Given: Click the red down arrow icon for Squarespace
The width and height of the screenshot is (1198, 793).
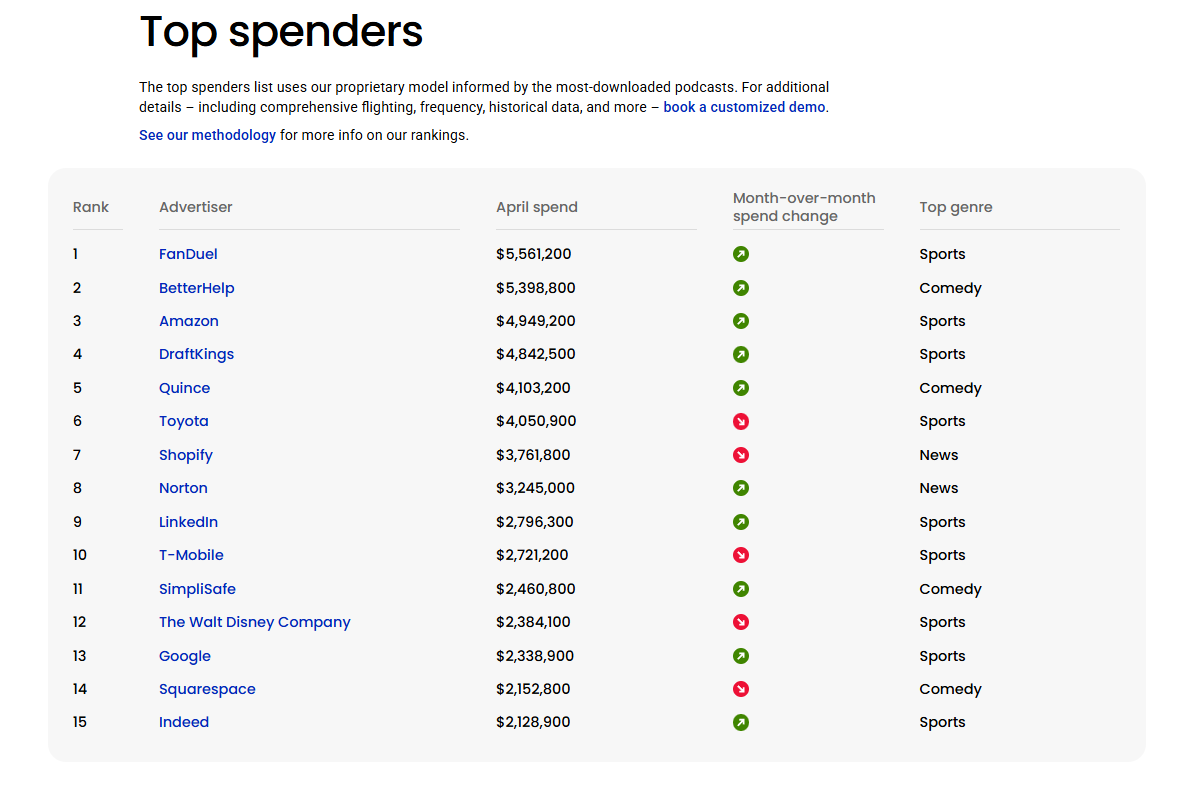Looking at the screenshot, I should pos(741,689).
